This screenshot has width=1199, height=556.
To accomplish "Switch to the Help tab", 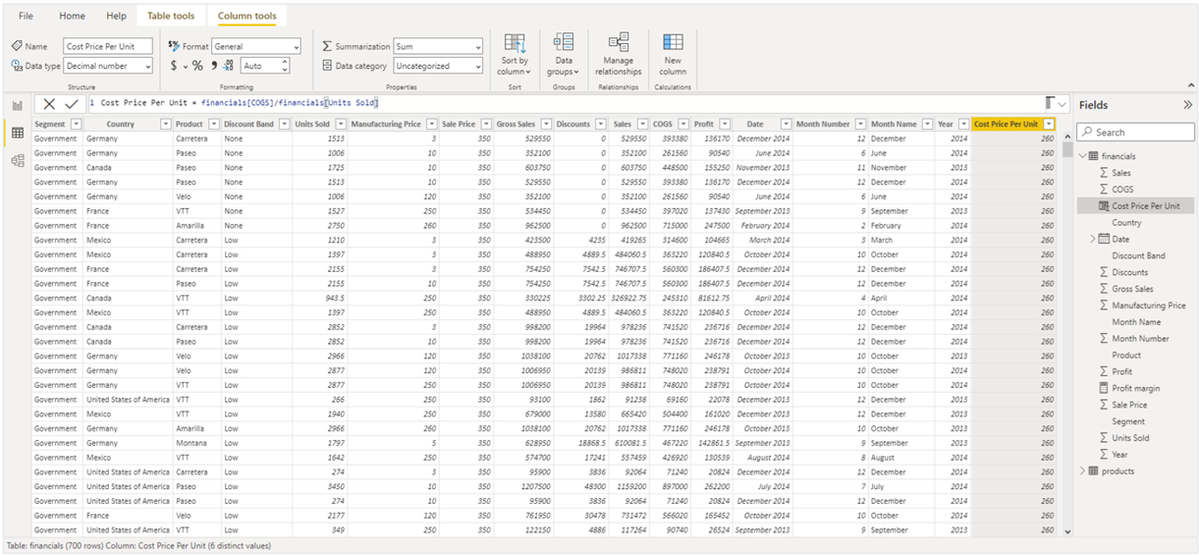I will 116,15.
